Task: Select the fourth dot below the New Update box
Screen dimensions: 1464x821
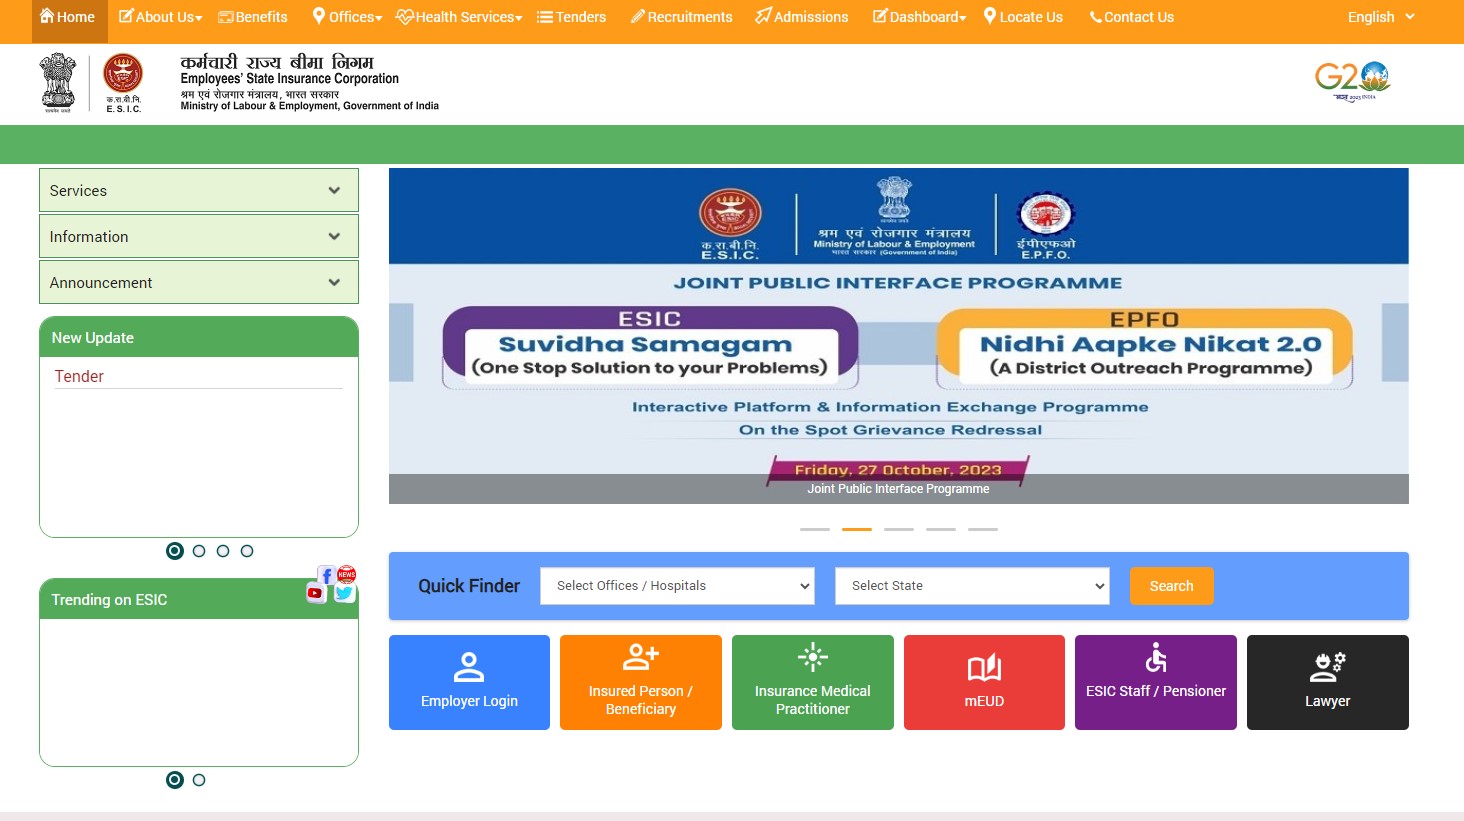Action: 247,551
